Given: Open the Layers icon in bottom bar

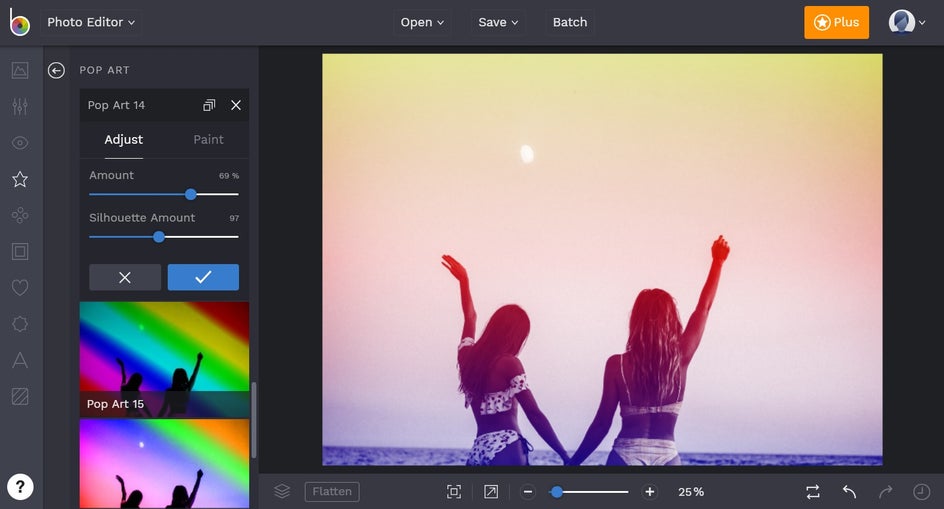Looking at the screenshot, I should click(x=282, y=492).
